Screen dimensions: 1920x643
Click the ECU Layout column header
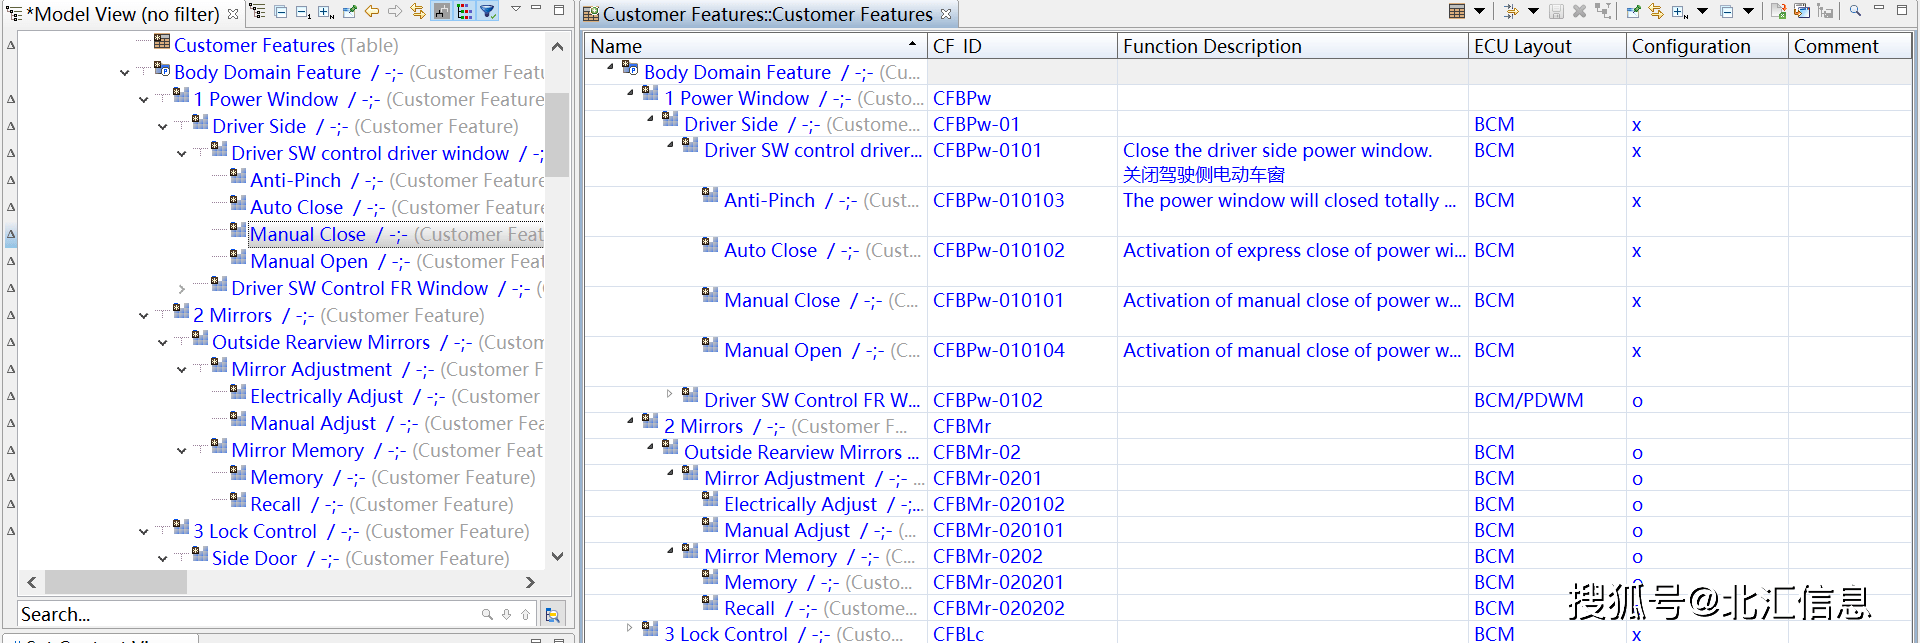(x=1545, y=46)
